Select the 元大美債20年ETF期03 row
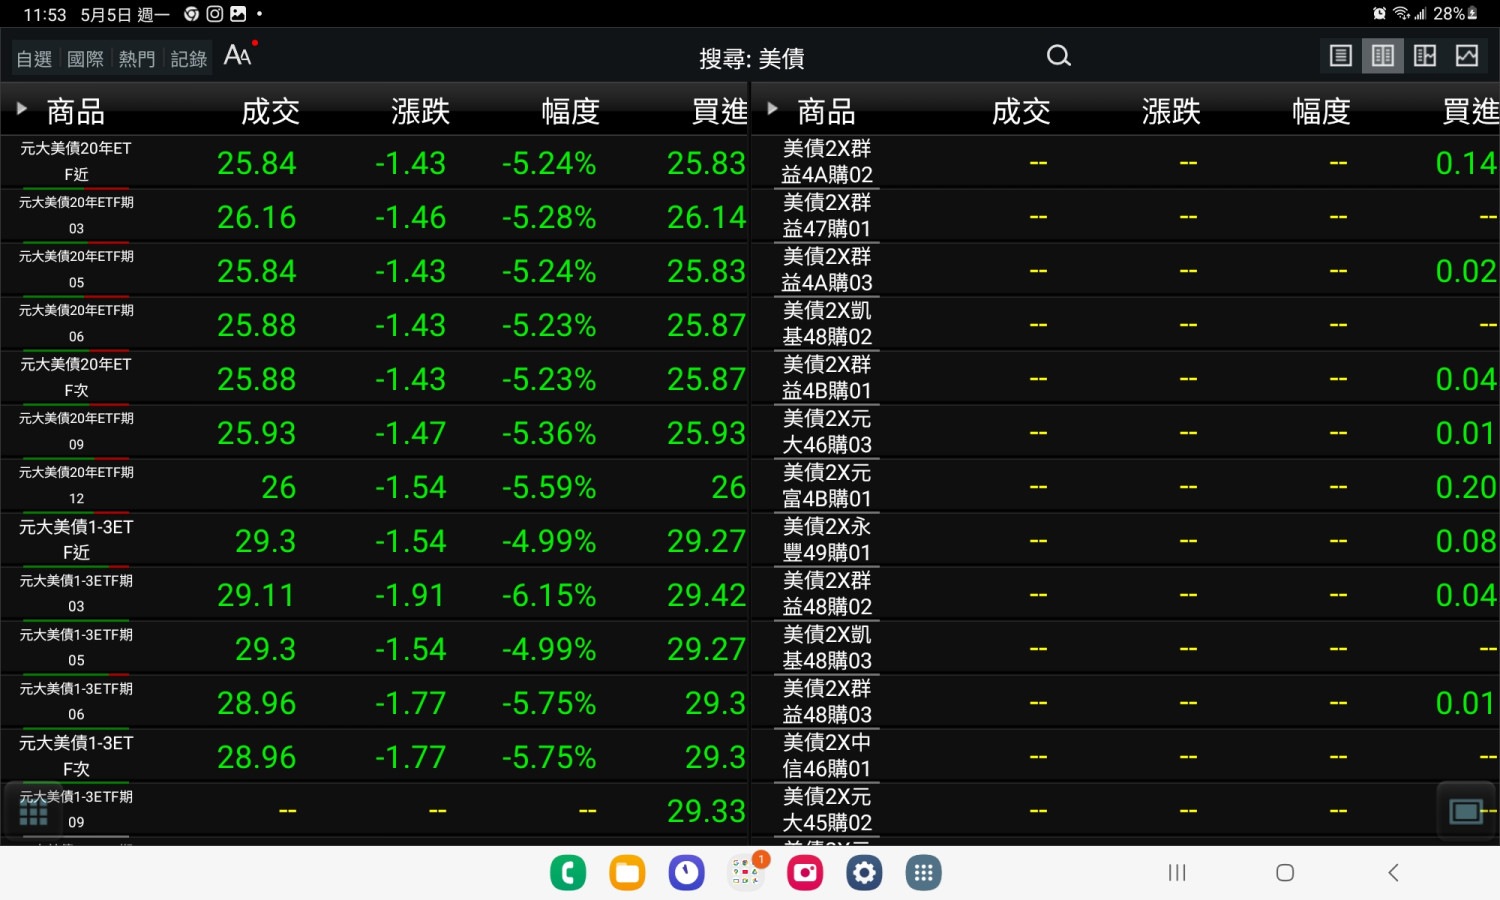The image size is (1500, 900). [375, 216]
